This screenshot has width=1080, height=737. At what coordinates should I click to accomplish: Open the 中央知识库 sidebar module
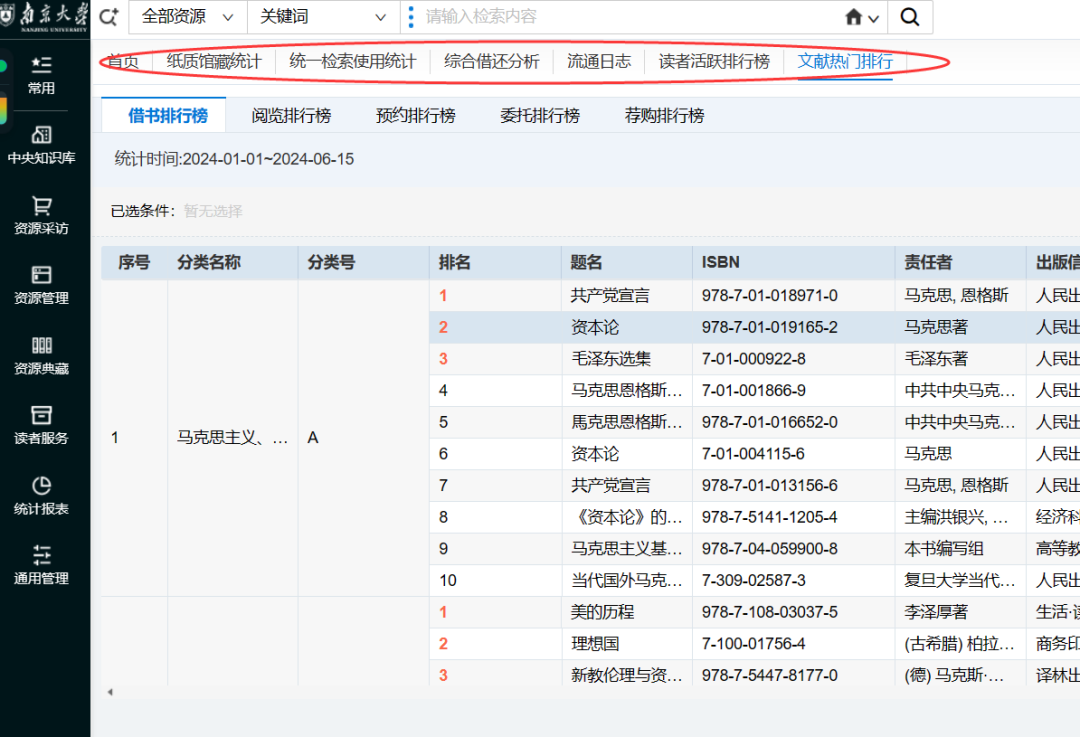[x=41, y=143]
